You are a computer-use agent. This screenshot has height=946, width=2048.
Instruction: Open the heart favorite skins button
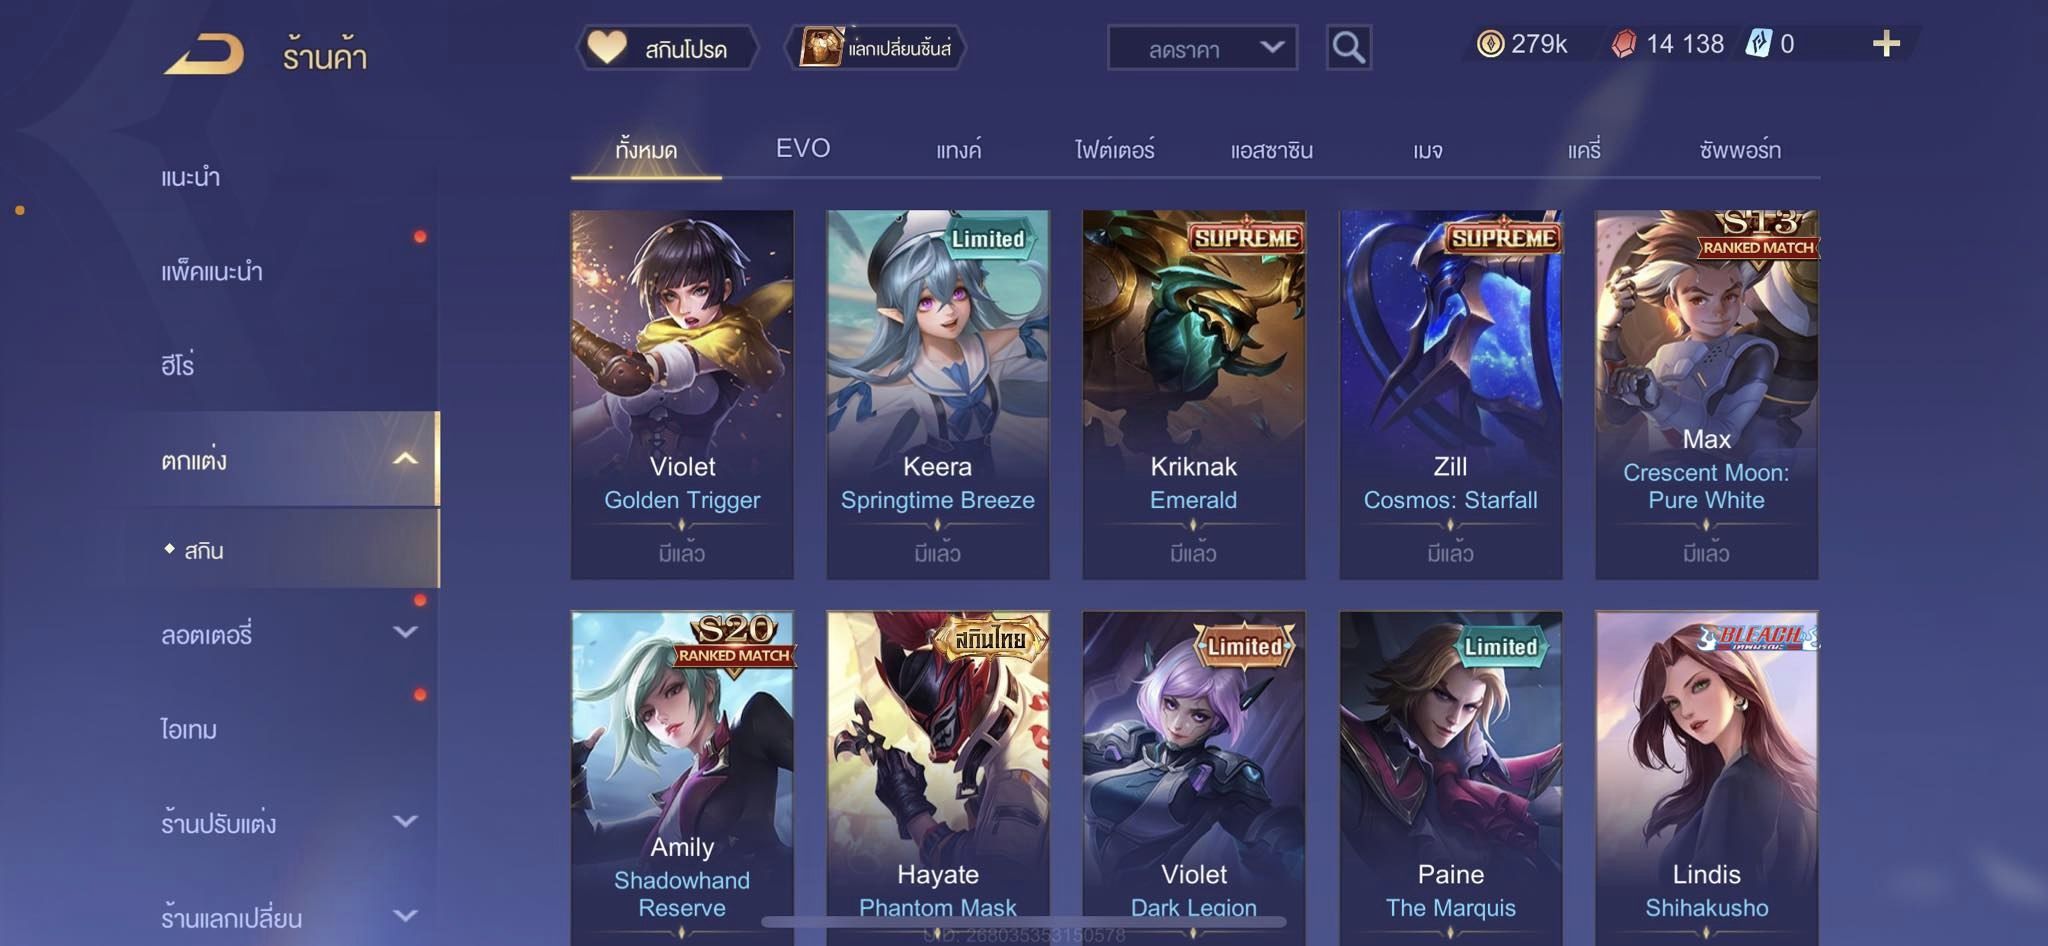coord(666,48)
